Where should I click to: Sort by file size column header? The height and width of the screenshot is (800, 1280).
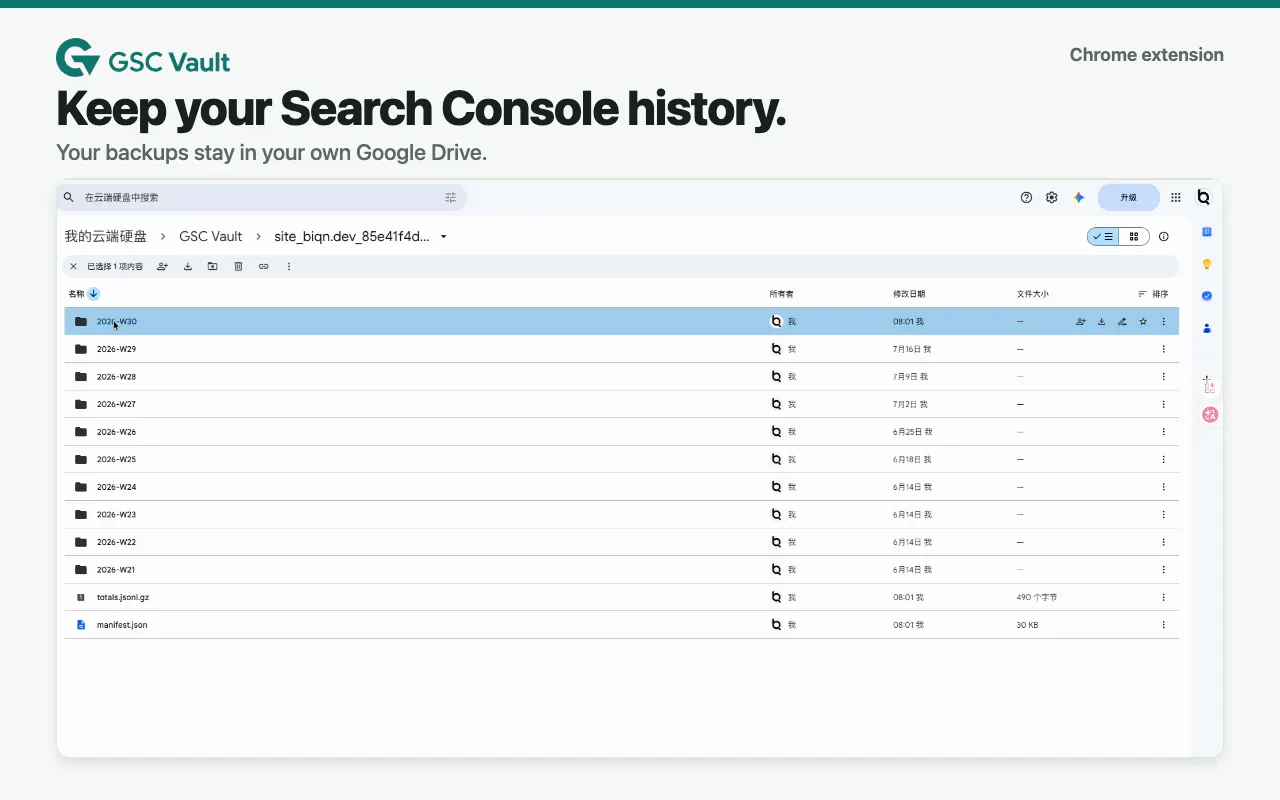pos(1033,294)
